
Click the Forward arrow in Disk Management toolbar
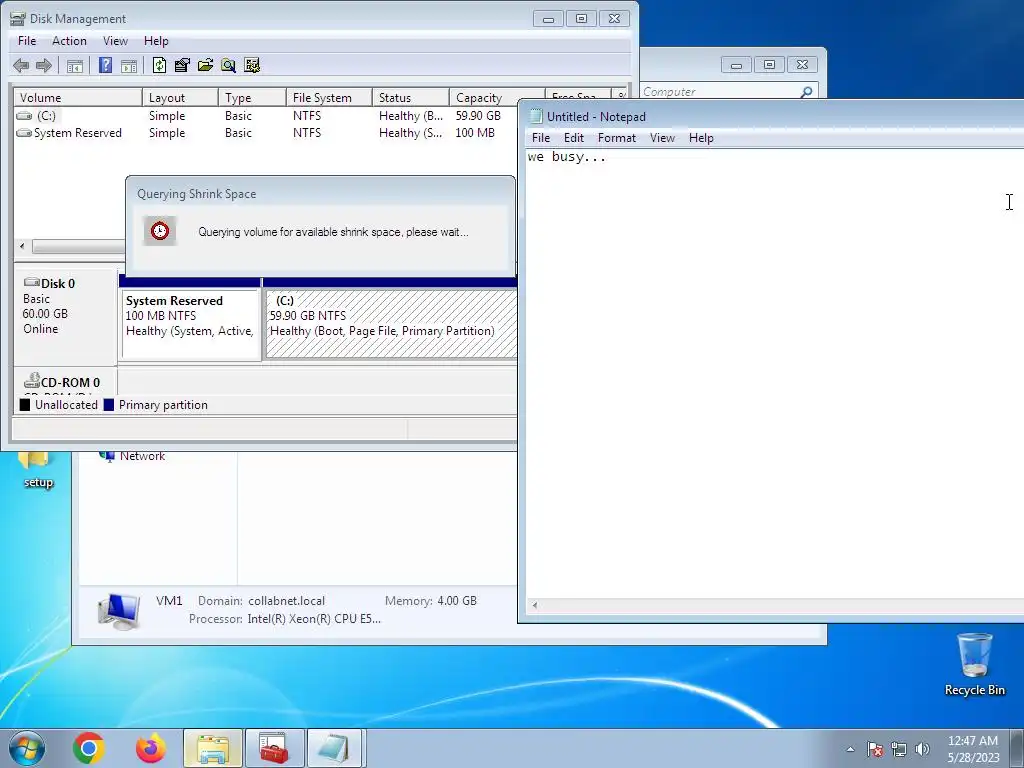[44, 65]
